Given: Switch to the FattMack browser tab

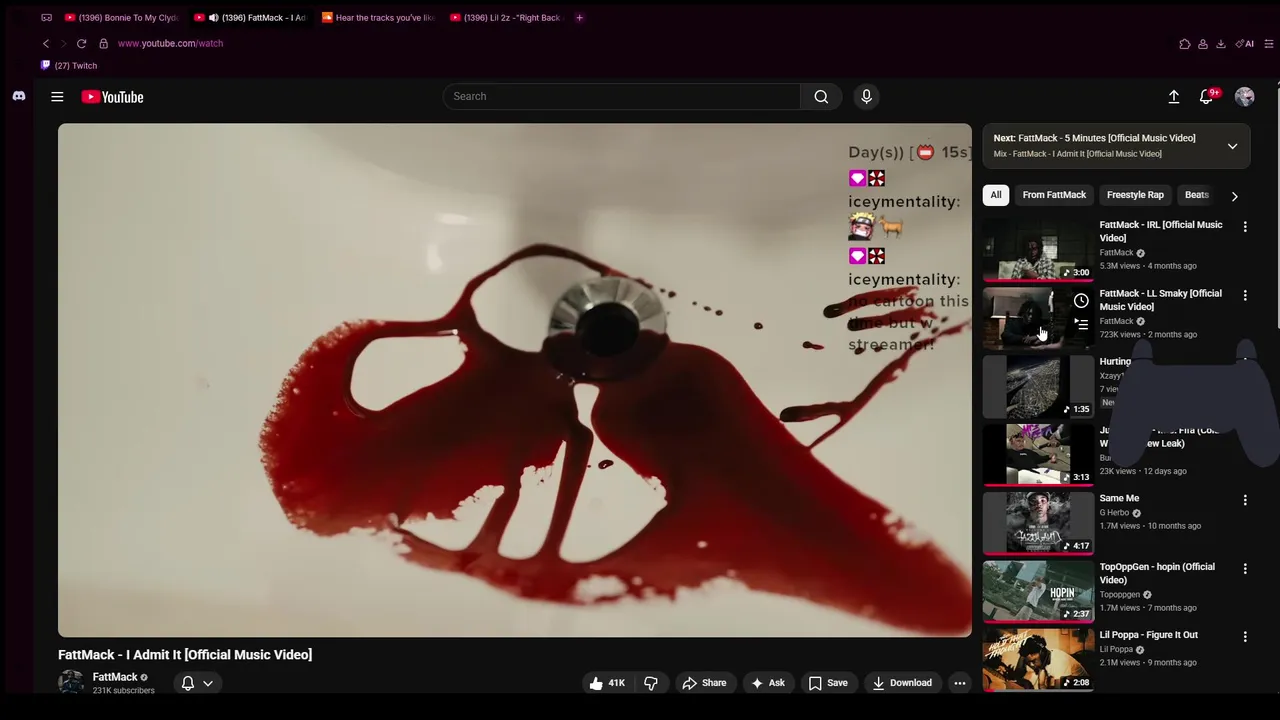Looking at the screenshot, I should (250, 17).
